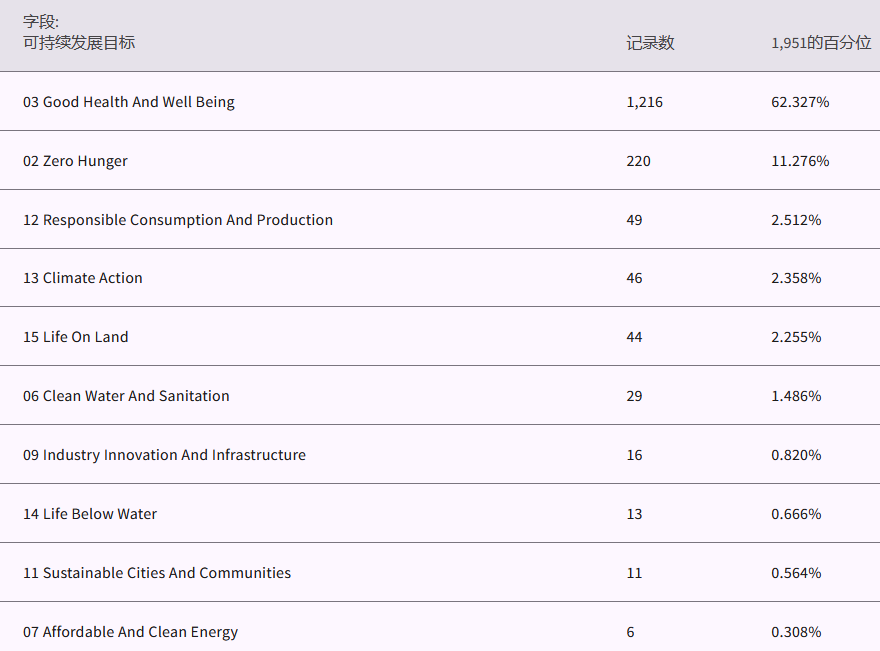
Task: Click the 2.358% Climate Action percentage
Action: [x=796, y=278]
